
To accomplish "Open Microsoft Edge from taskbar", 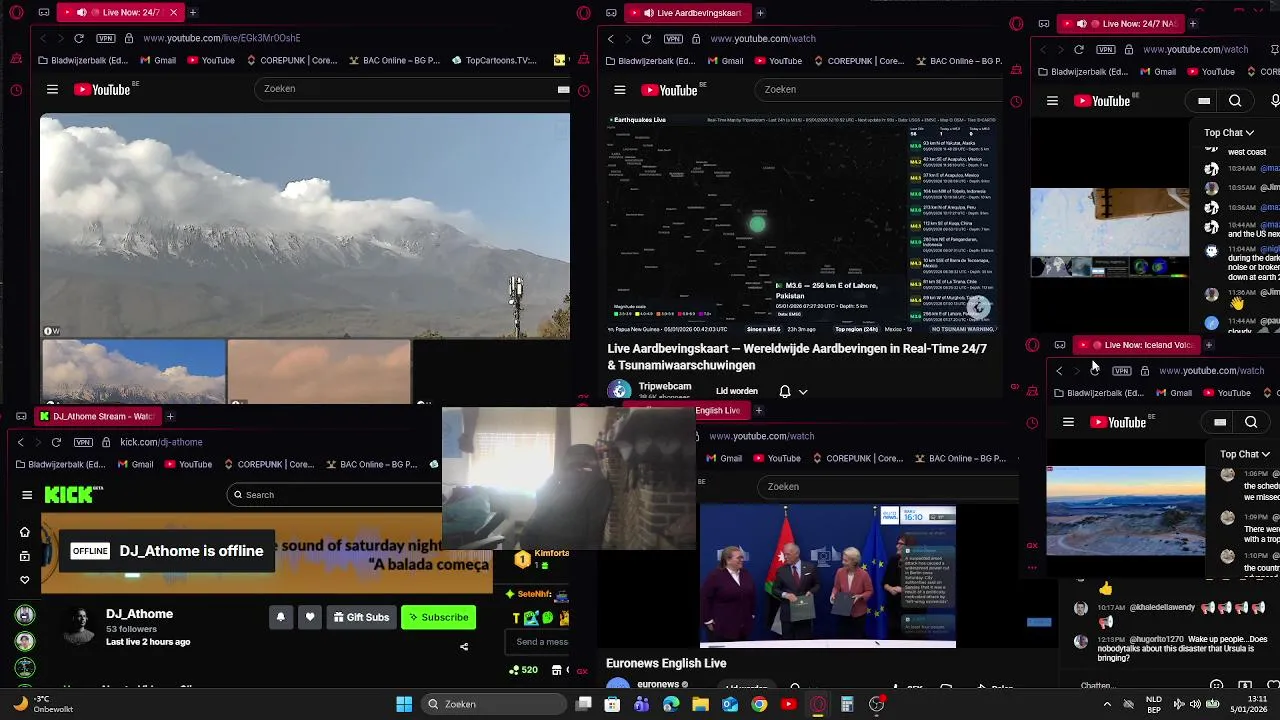I will coord(671,704).
